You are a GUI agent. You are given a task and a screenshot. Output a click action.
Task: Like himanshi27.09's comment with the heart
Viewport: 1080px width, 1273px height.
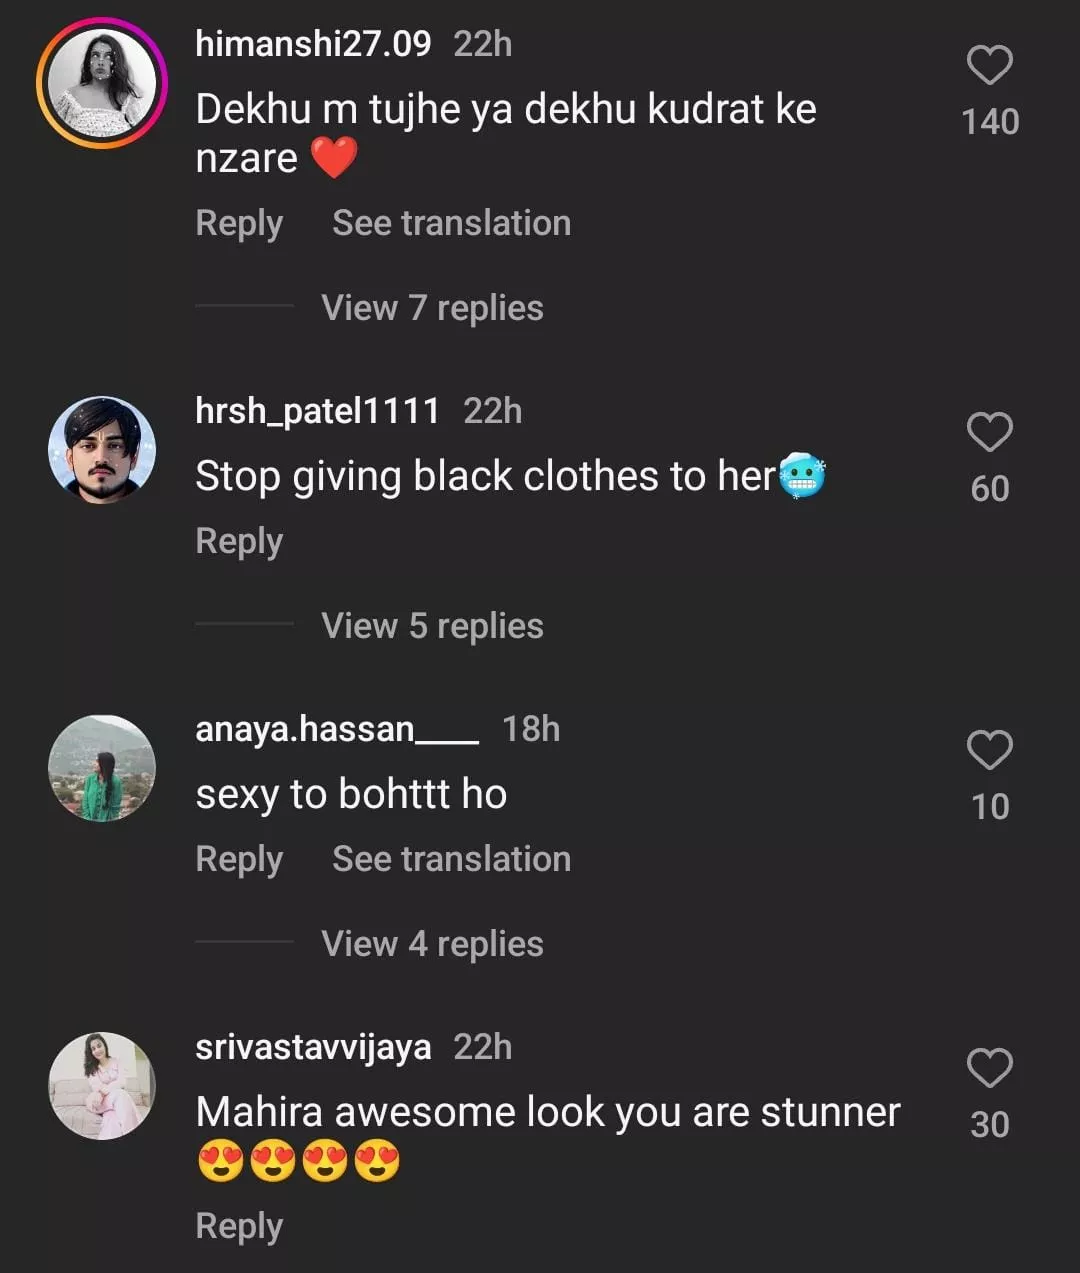(x=989, y=66)
